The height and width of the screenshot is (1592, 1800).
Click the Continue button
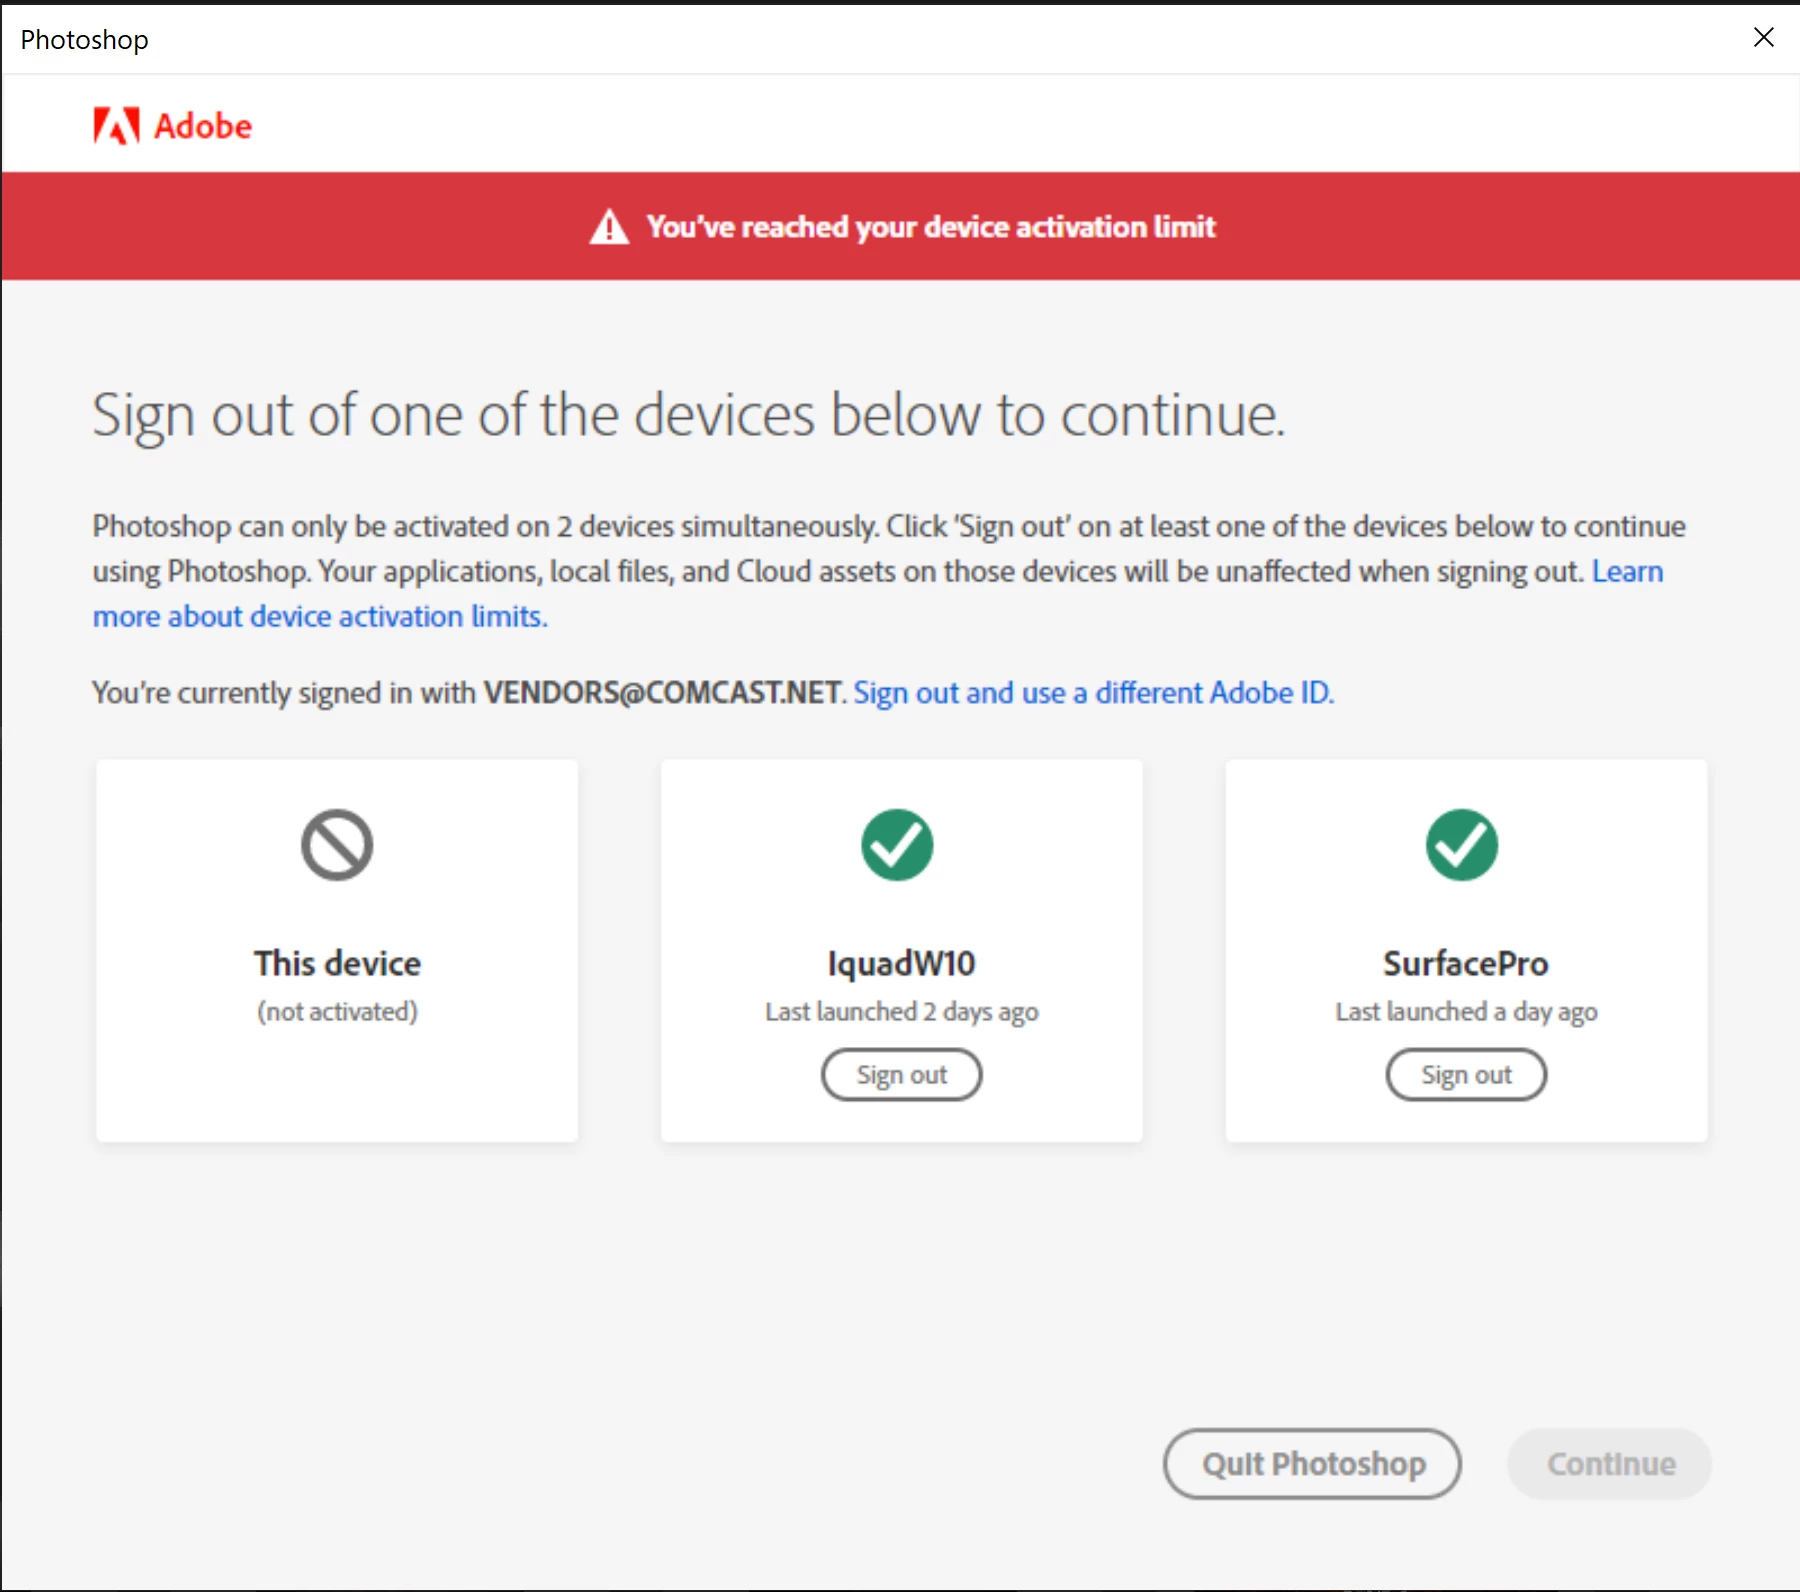coord(1610,1464)
